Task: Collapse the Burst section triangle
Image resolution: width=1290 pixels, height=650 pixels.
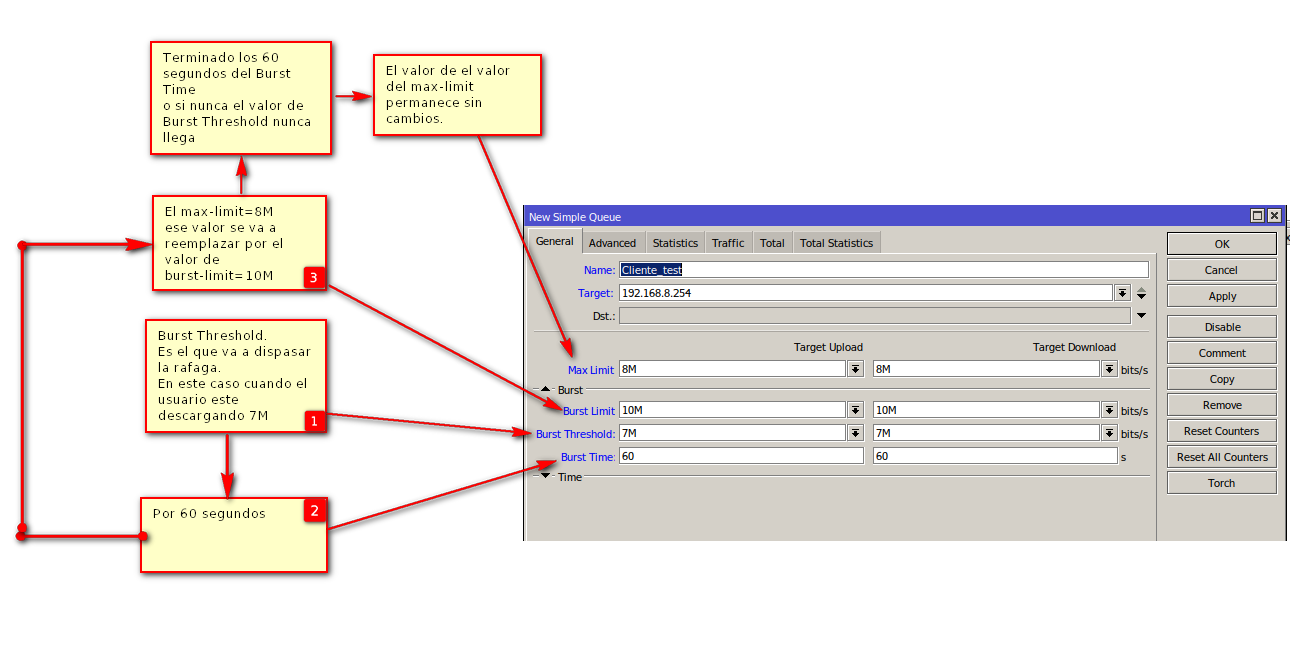Action: (x=546, y=390)
